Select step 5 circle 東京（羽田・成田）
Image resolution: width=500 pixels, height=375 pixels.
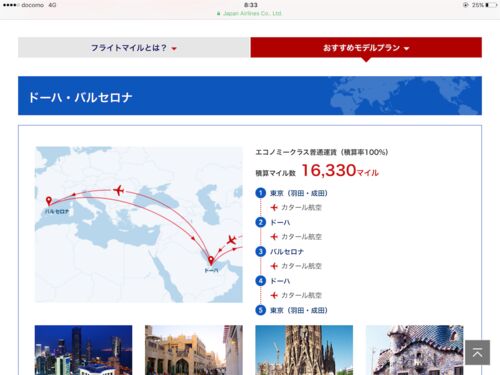click(261, 310)
